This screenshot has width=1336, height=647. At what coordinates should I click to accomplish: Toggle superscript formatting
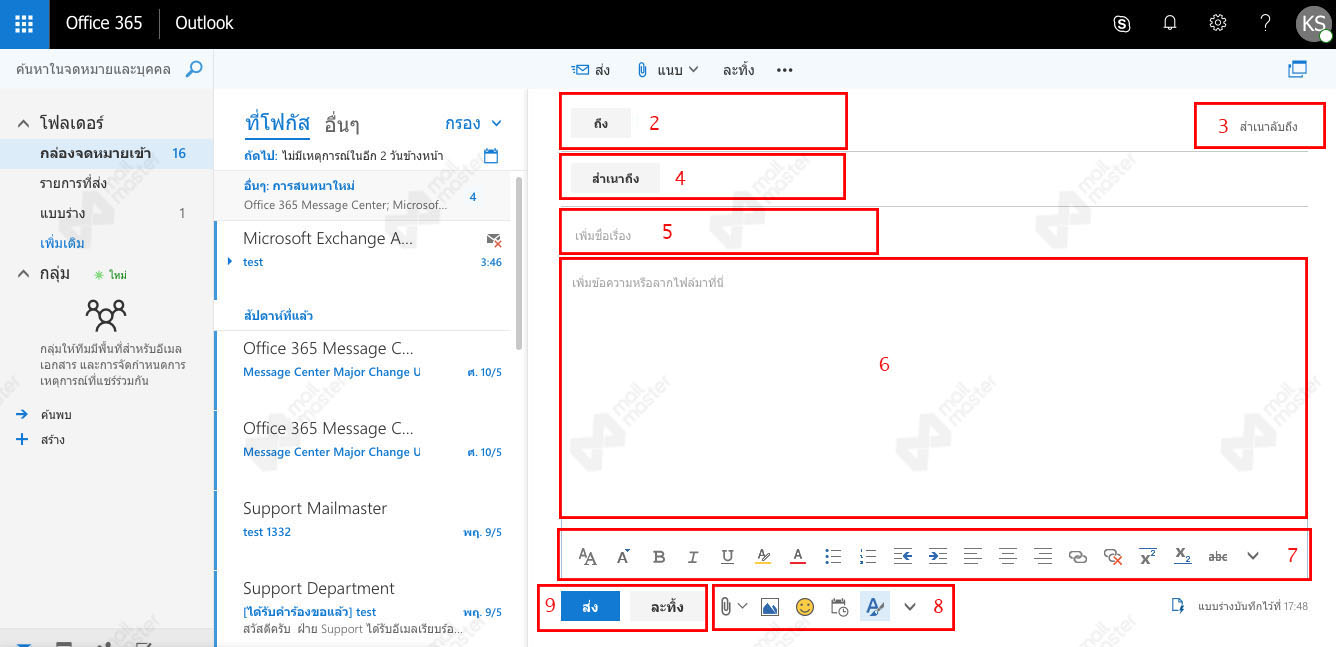[x=1148, y=556]
